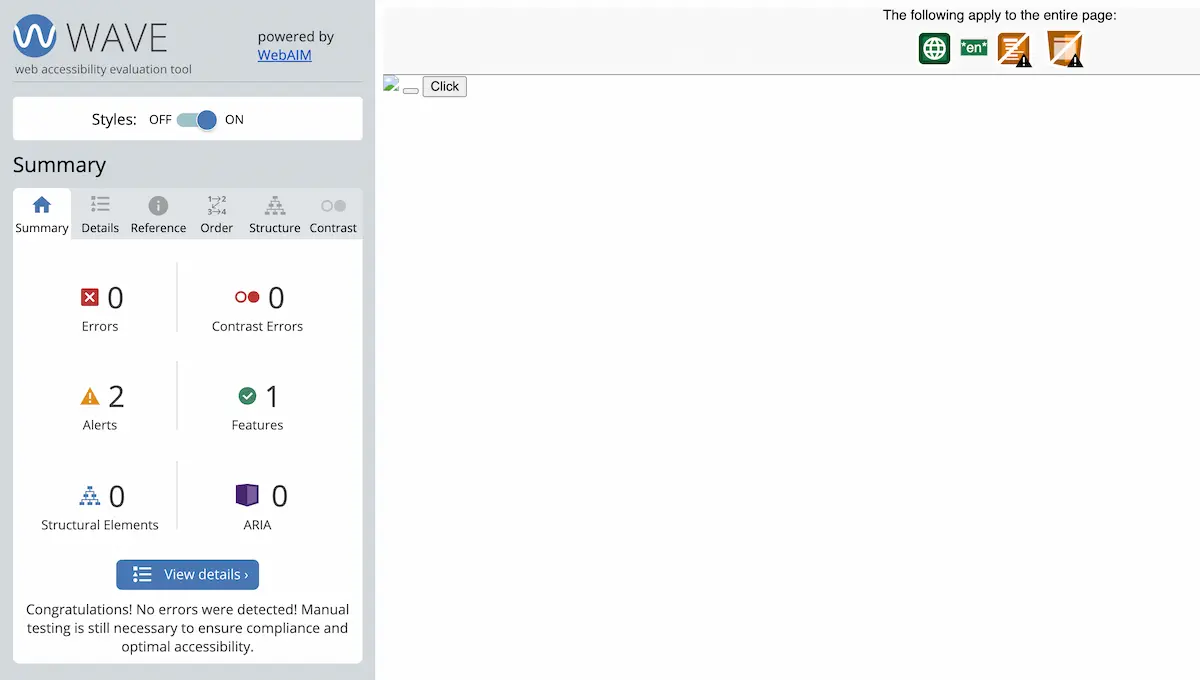Click the yellow Alerts triangle icon
This screenshot has height=680, width=1200.
pyautogui.click(x=89, y=395)
